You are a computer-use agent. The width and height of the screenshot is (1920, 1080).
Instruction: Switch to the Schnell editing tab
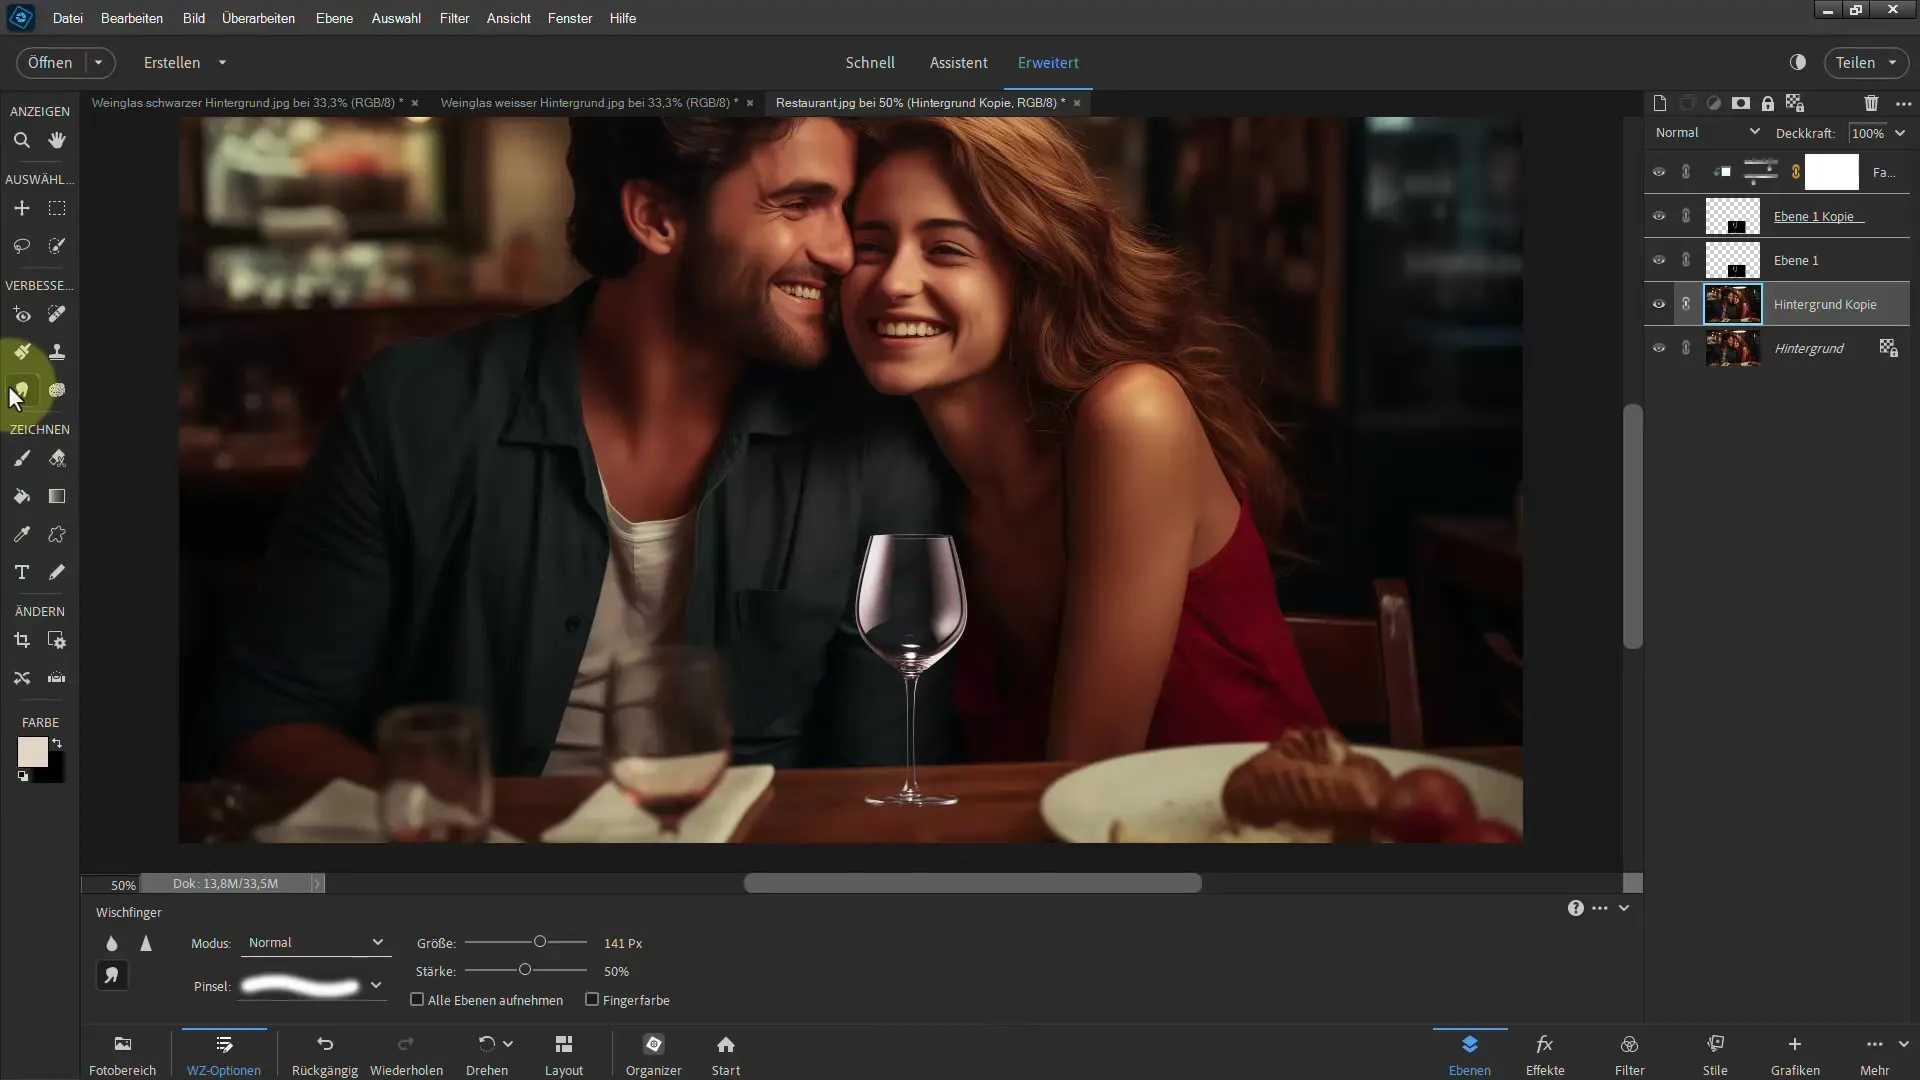point(869,62)
